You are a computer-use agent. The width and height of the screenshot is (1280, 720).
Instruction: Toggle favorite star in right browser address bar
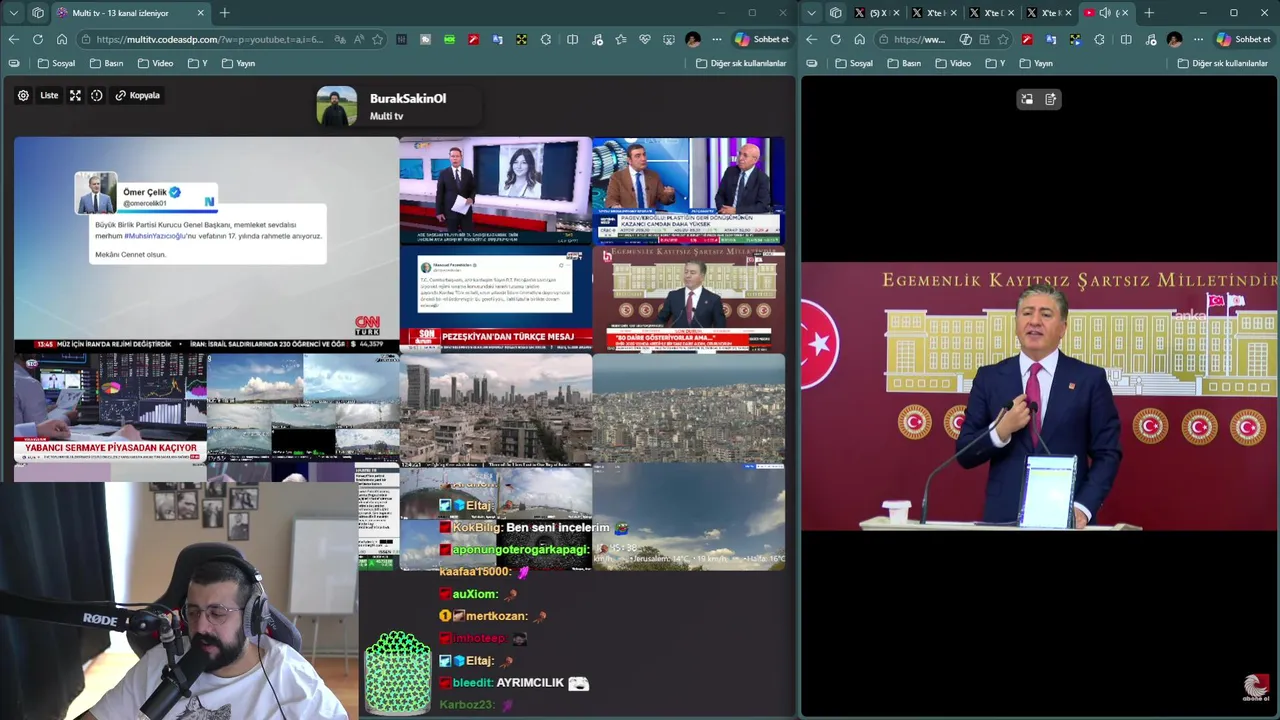click(1003, 39)
